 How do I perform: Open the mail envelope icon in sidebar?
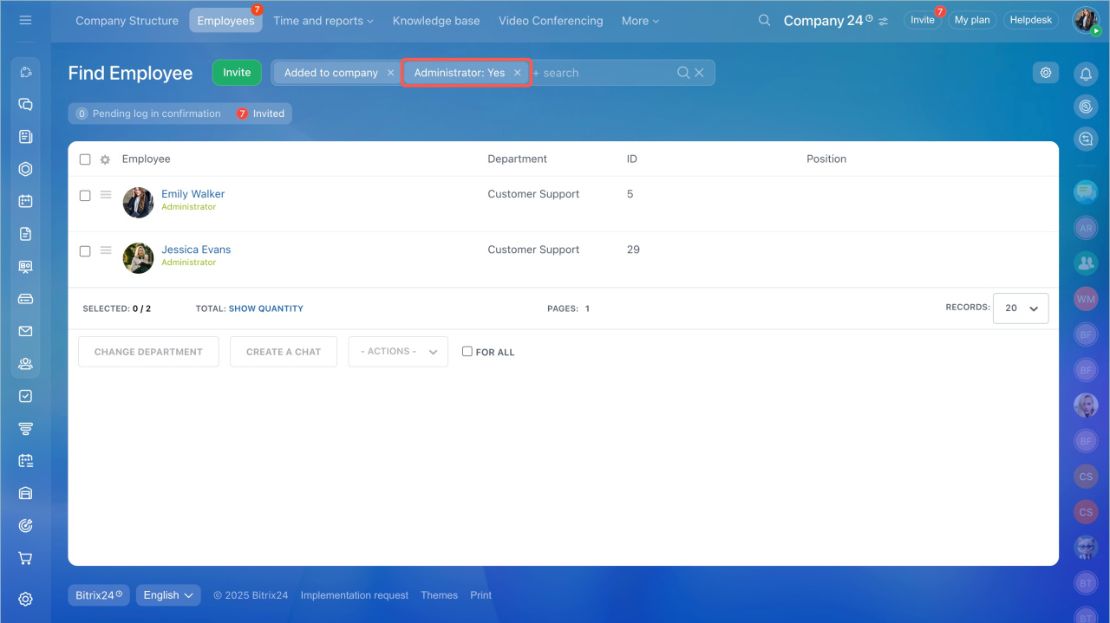point(25,331)
